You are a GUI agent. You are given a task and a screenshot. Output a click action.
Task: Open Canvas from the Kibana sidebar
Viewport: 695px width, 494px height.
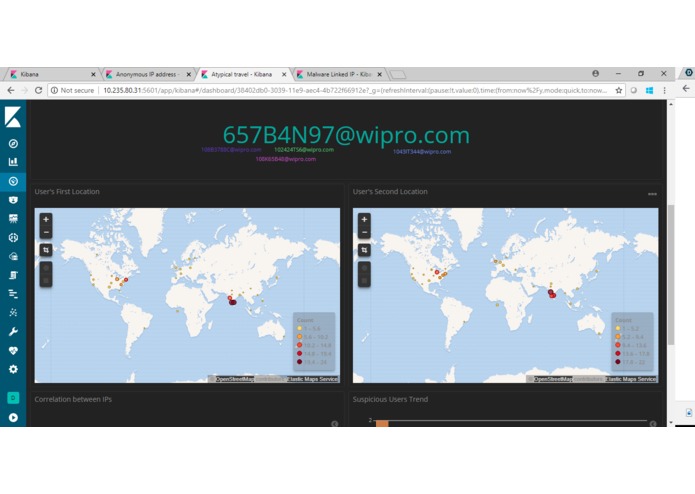13,218
